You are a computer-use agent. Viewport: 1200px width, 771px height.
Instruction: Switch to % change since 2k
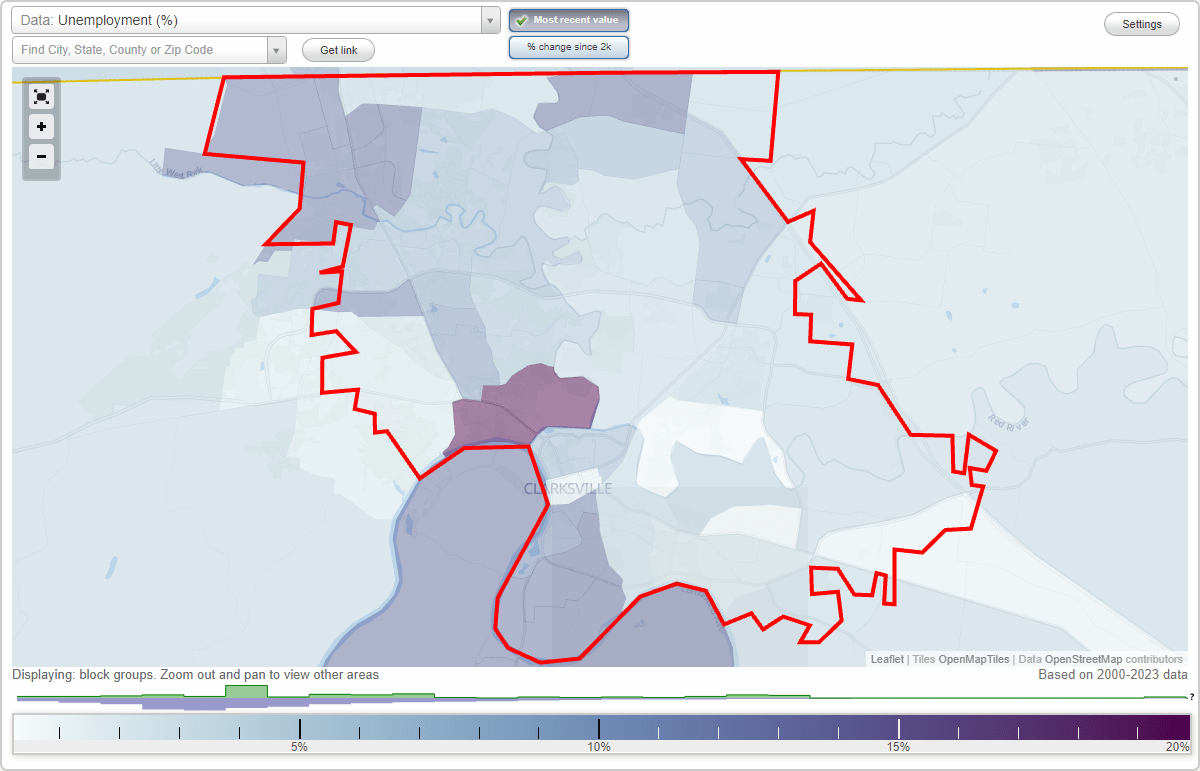click(569, 47)
